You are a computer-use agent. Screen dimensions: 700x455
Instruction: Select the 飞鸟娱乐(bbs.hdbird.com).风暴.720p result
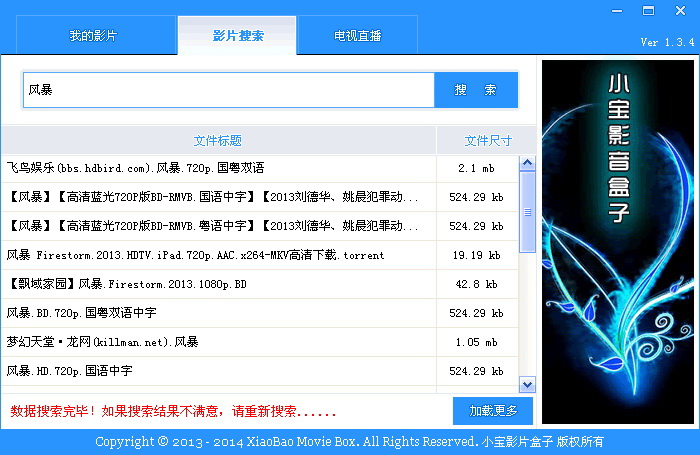(x=219, y=168)
